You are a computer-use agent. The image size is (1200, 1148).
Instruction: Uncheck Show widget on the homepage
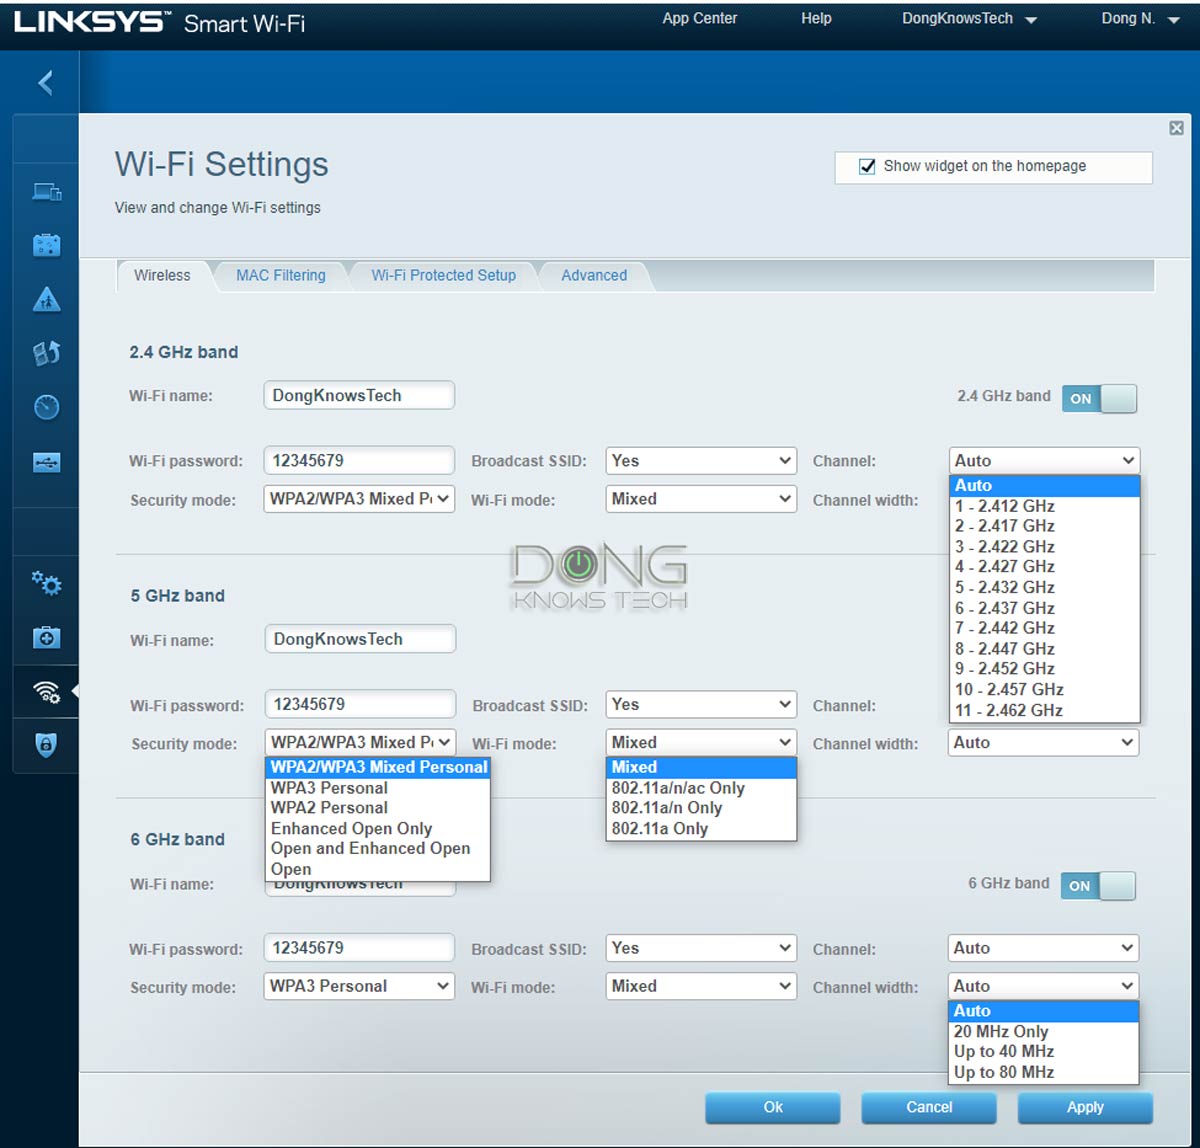[867, 166]
